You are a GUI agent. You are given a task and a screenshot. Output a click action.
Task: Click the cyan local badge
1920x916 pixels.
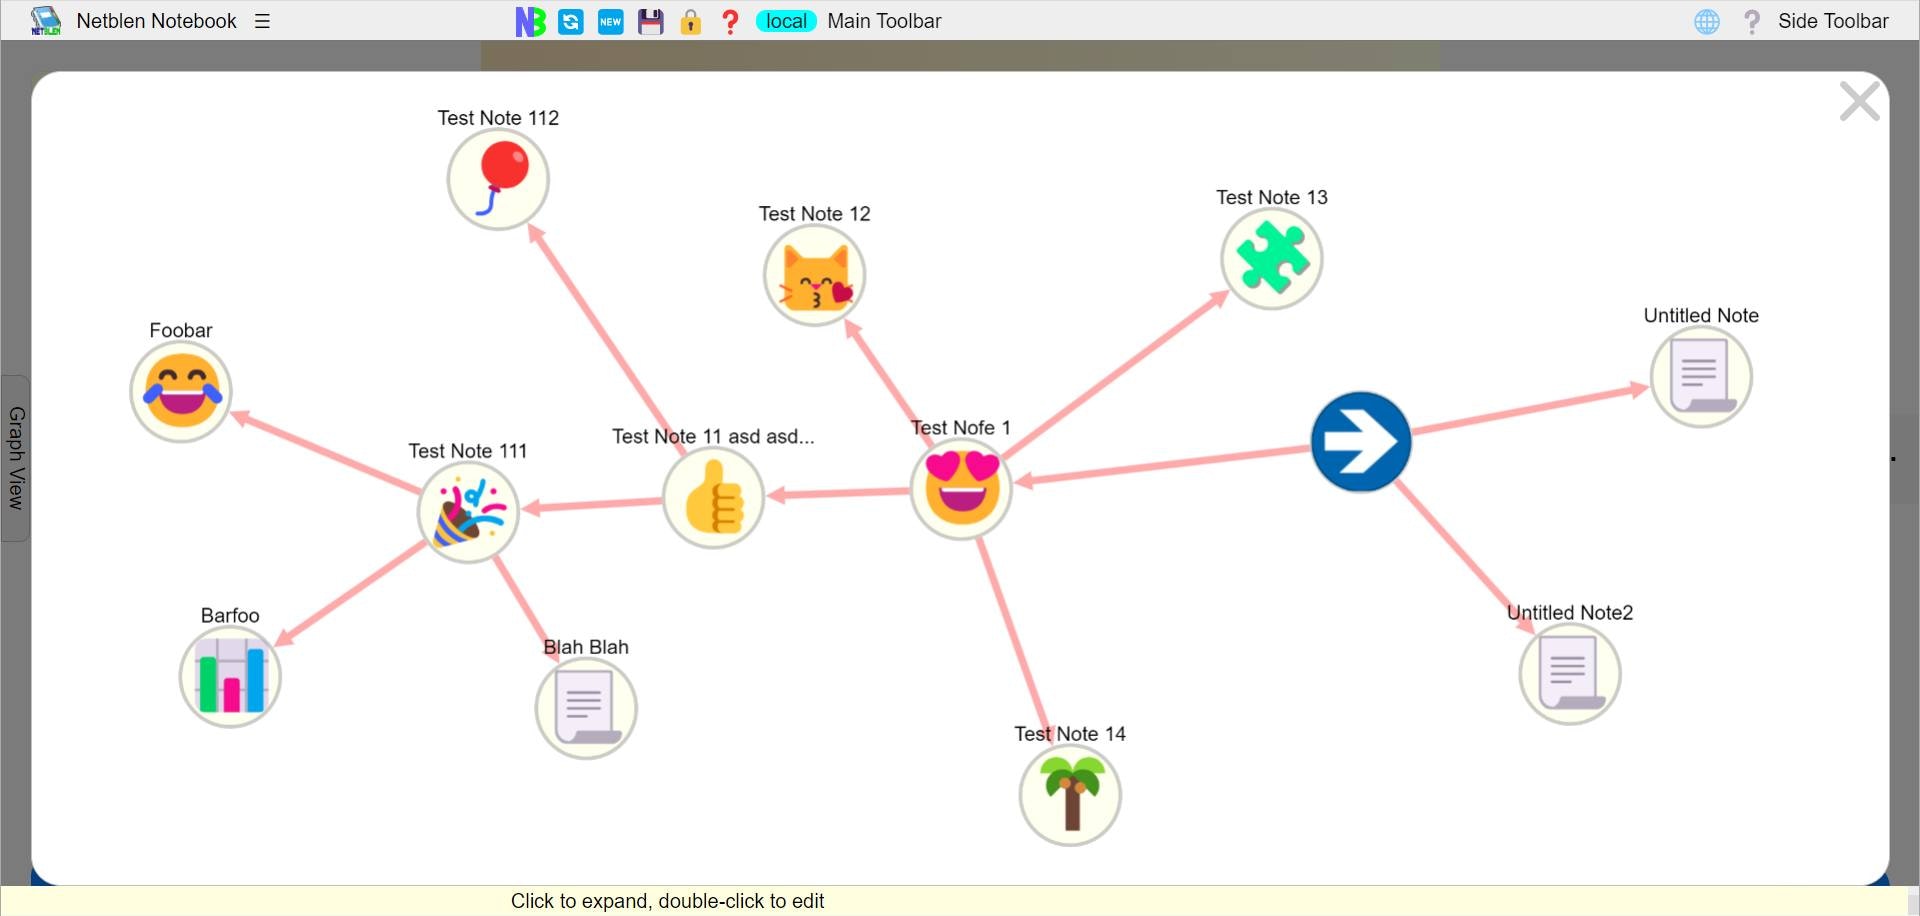pyautogui.click(x=786, y=21)
